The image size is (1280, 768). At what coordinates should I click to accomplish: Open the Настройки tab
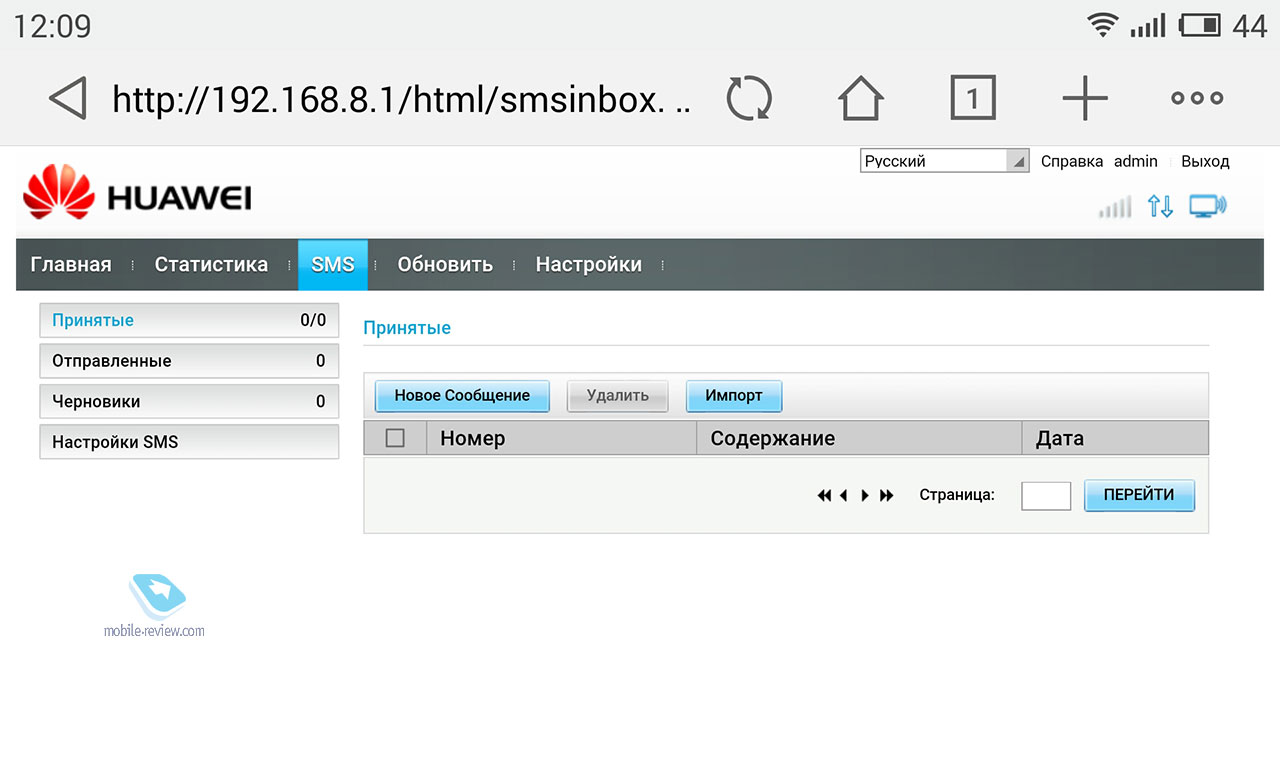588,265
